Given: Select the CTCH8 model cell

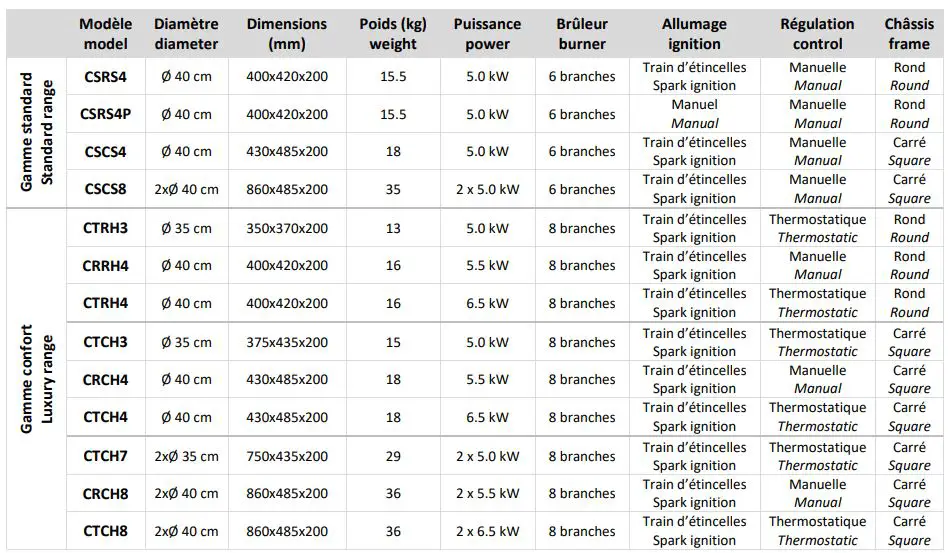Looking at the screenshot, I should click(105, 531).
